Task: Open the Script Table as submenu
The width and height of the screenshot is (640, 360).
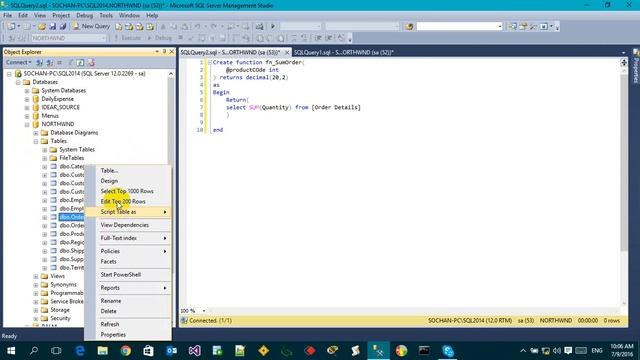Action: tap(127, 212)
